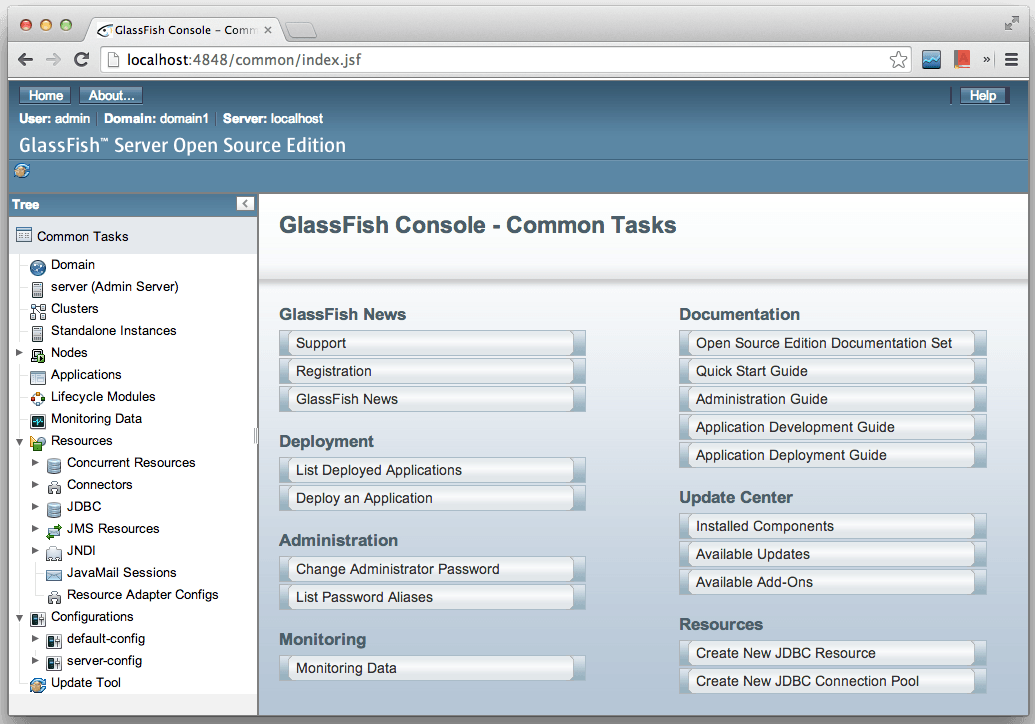
Task: Click the Update Tool icon in tree
Action: [38, 684]
